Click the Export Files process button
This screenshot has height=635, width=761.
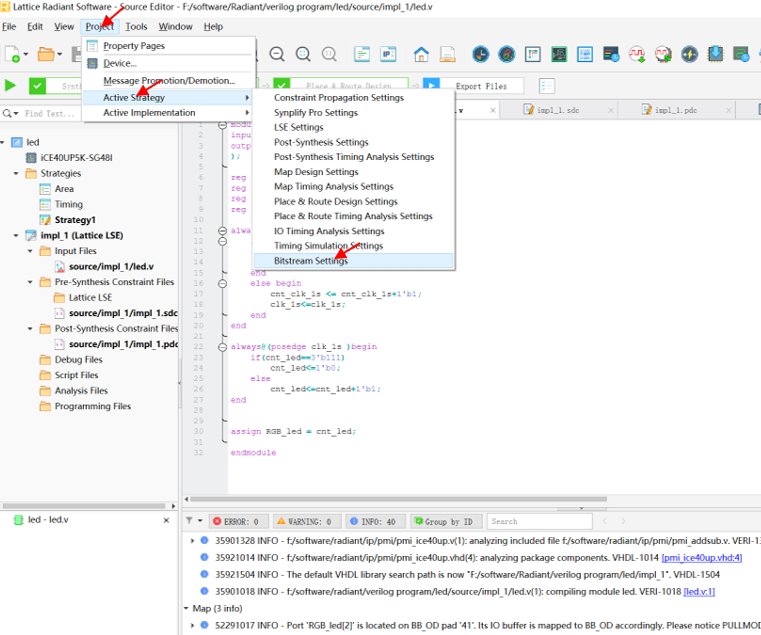tap(474, 86)
